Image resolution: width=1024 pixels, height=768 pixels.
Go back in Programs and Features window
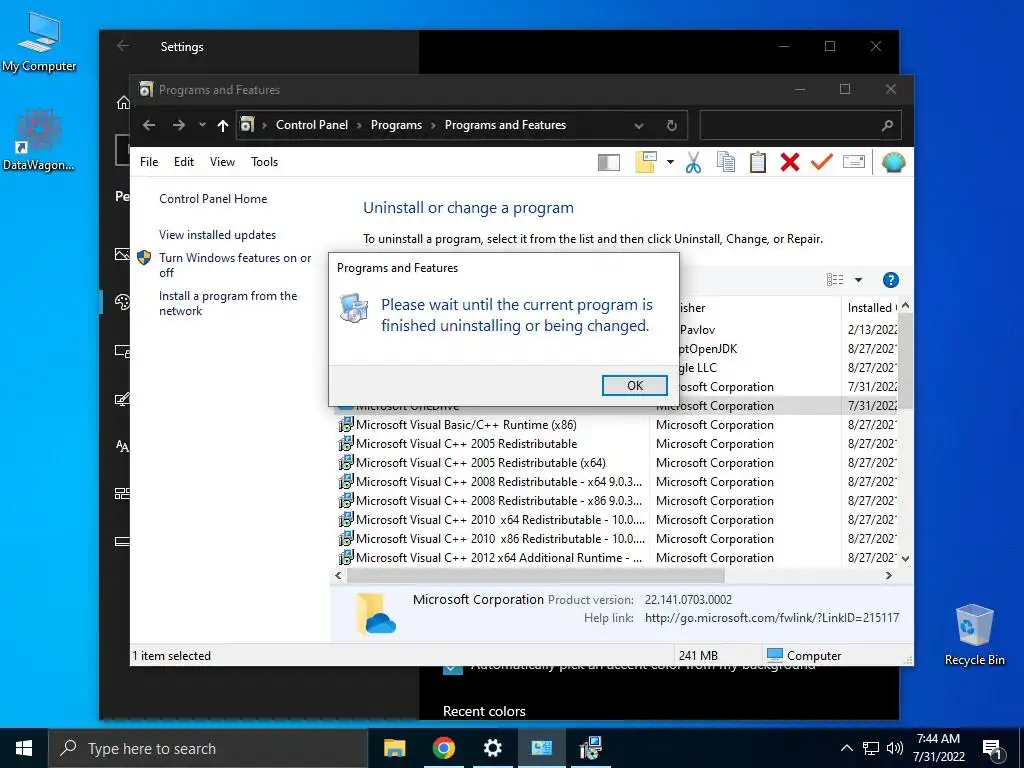coord(149,125)
